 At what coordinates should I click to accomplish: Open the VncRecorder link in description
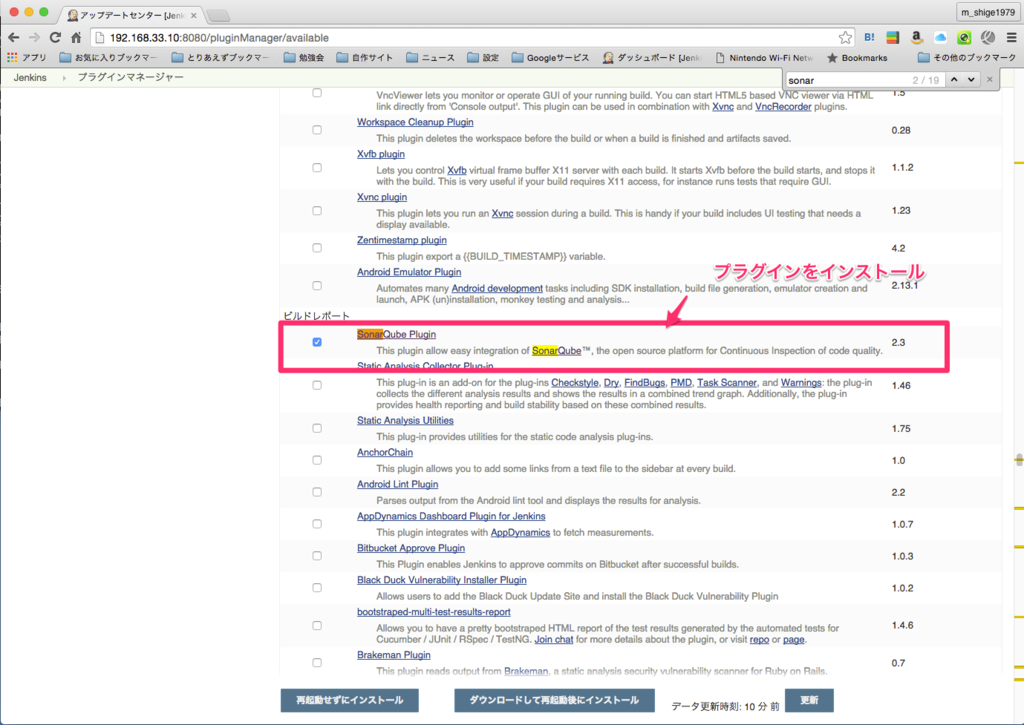pos(783,106)
